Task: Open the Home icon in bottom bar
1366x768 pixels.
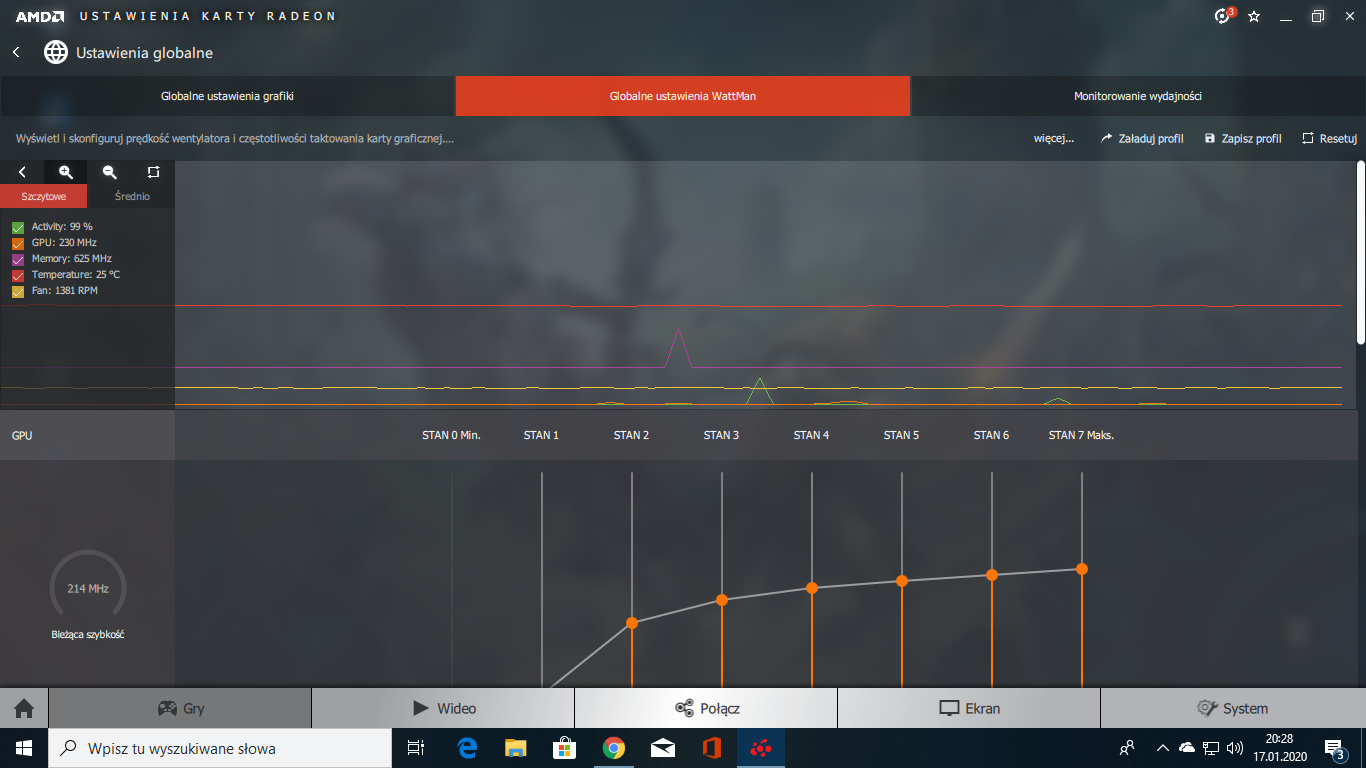Action: tap(24, 708)
